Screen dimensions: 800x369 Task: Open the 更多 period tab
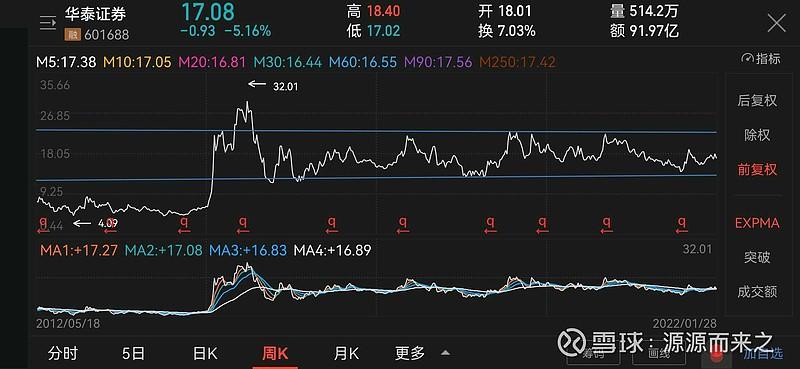coord(410,353)
